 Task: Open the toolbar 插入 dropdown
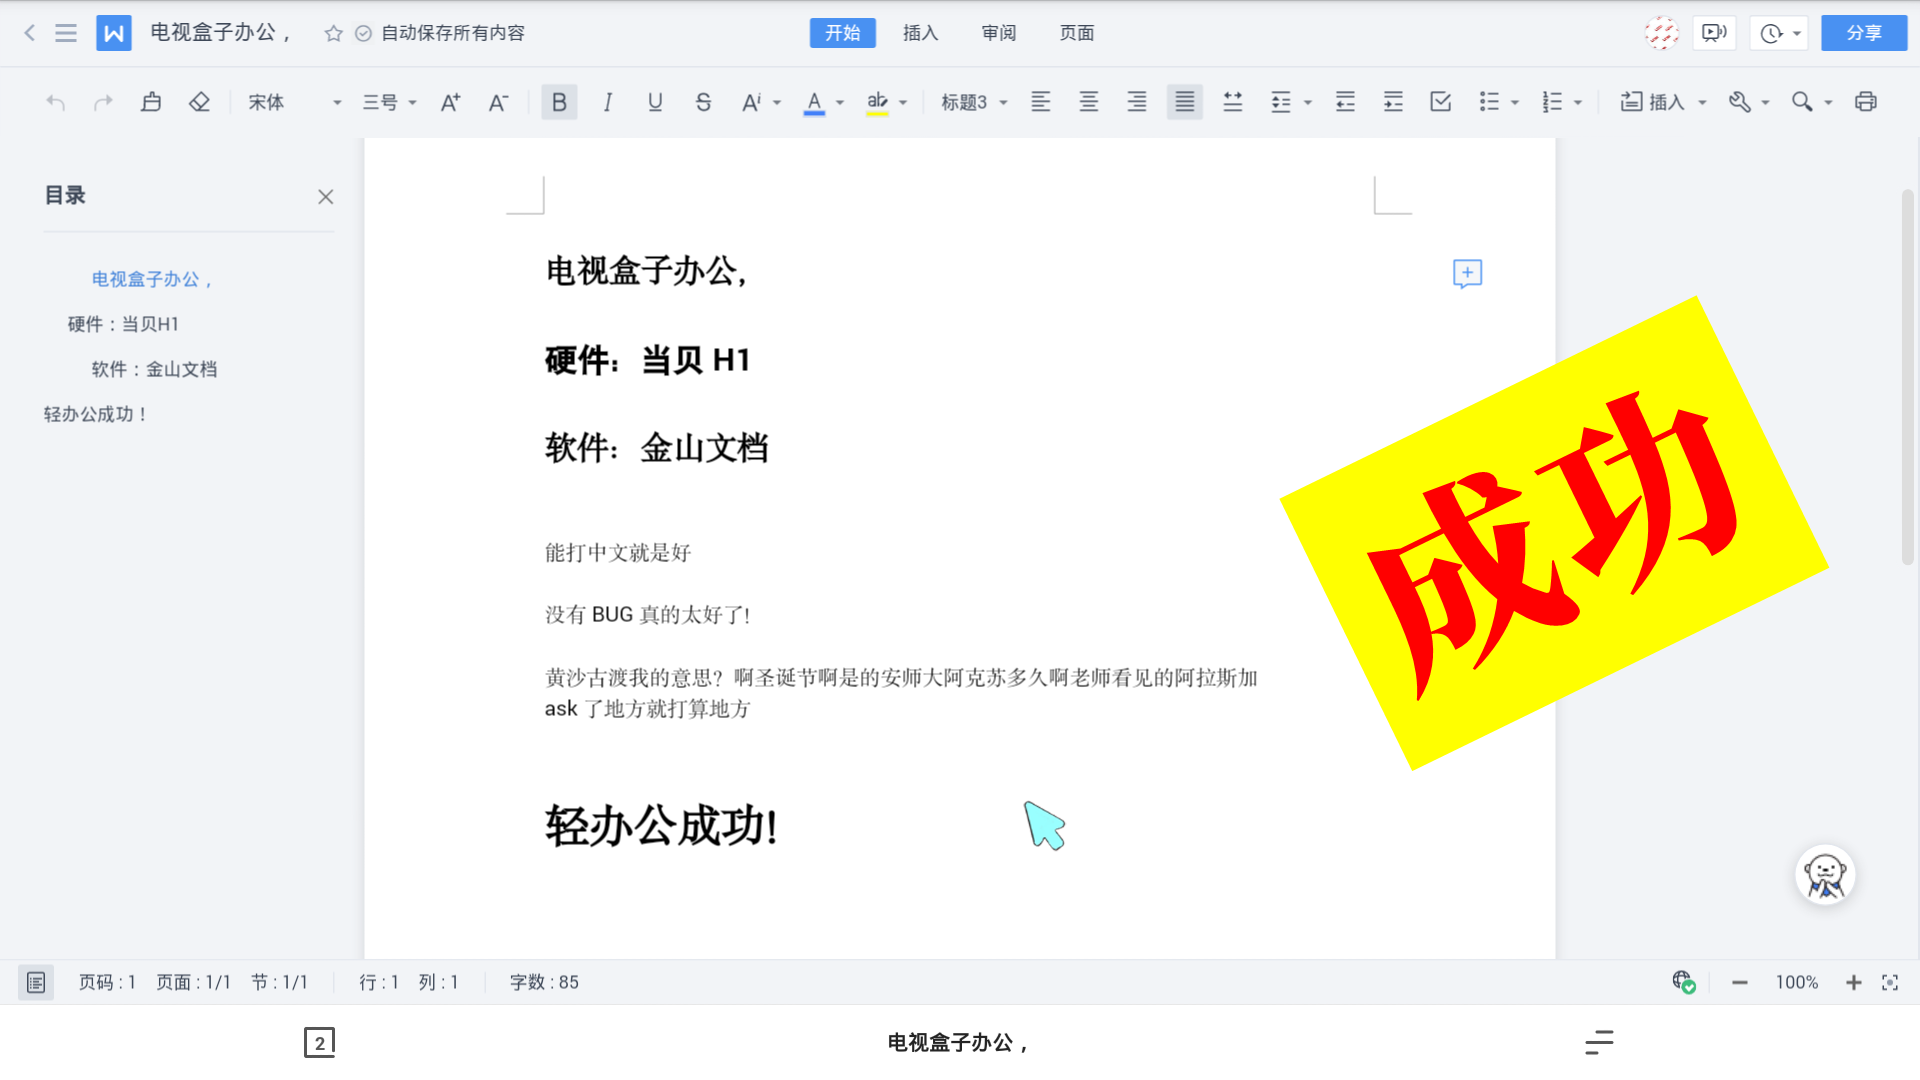click(x=1663, y=102)
